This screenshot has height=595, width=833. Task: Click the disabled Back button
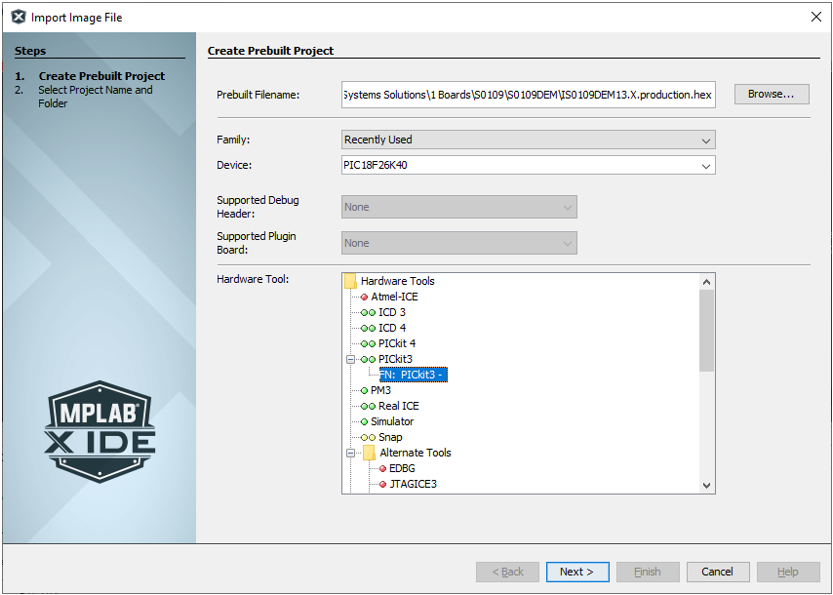507,572
